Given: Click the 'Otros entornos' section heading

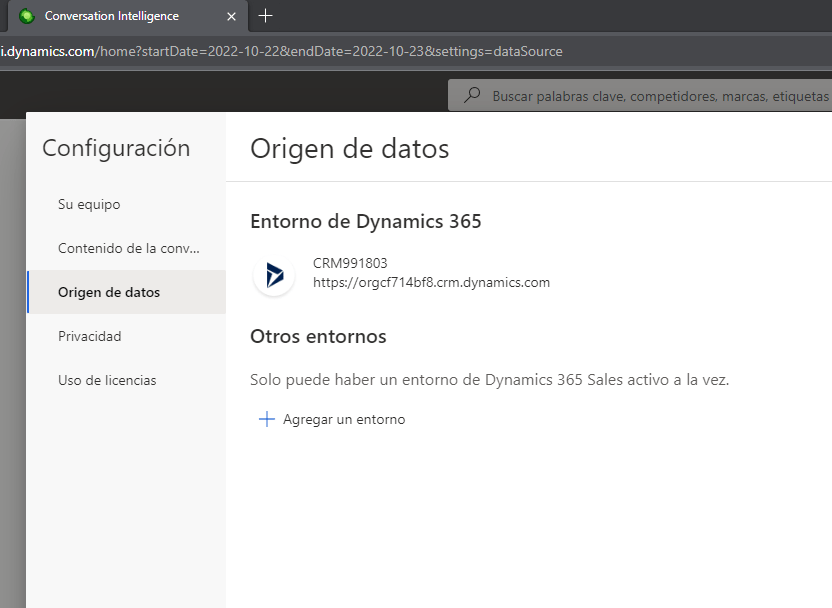Looking at the screenshot, I should point(318,336).
